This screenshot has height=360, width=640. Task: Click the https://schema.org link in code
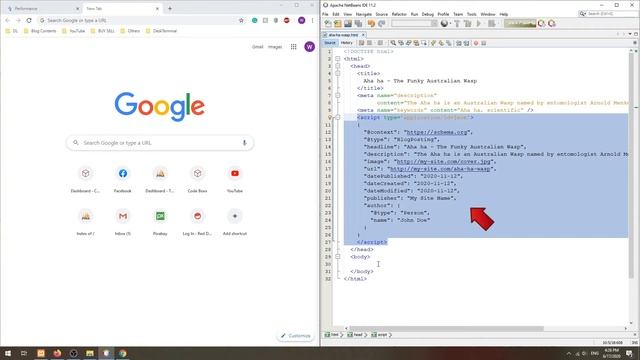pyautogui.click(x=437, y=132)
